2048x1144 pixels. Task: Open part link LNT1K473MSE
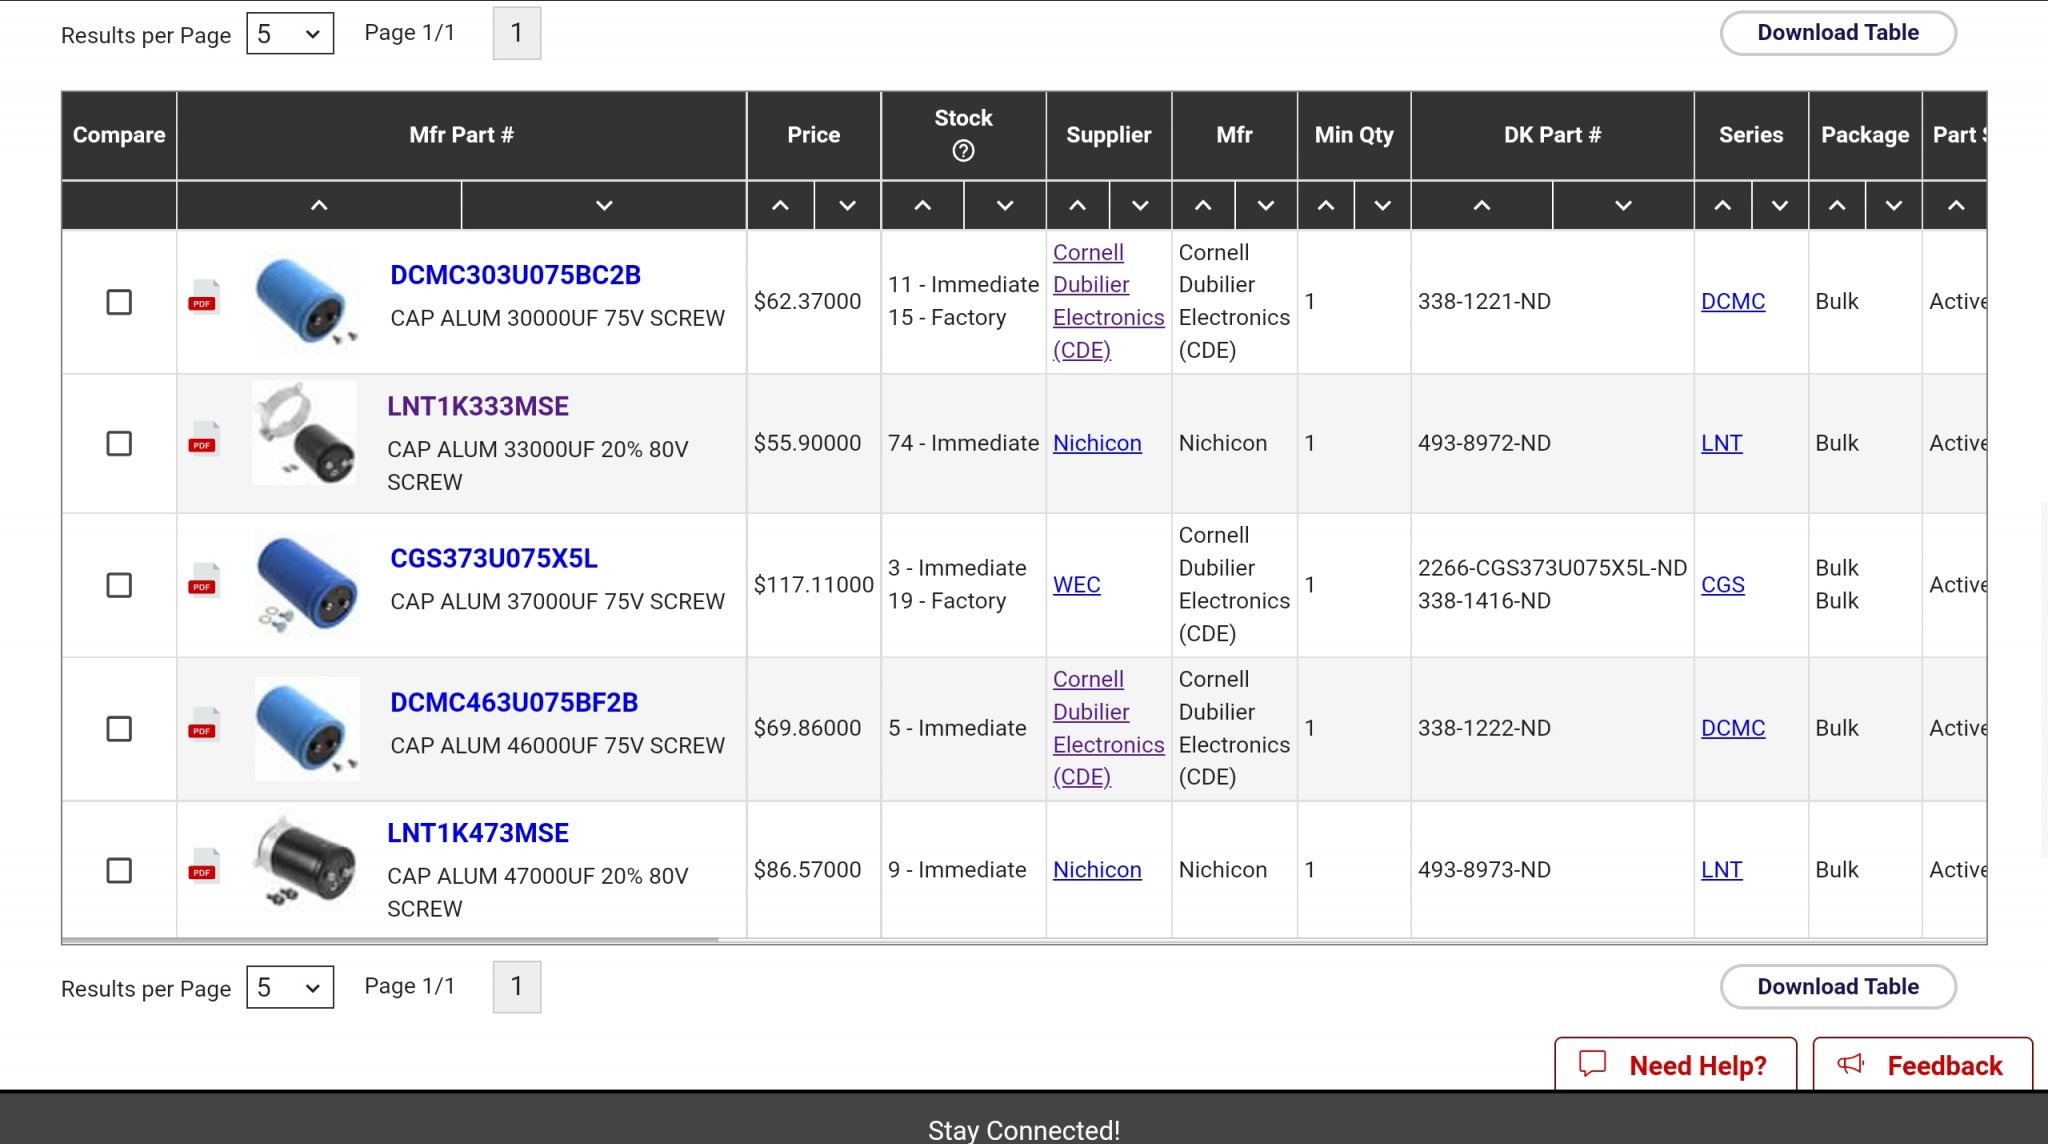pos(478,833)
